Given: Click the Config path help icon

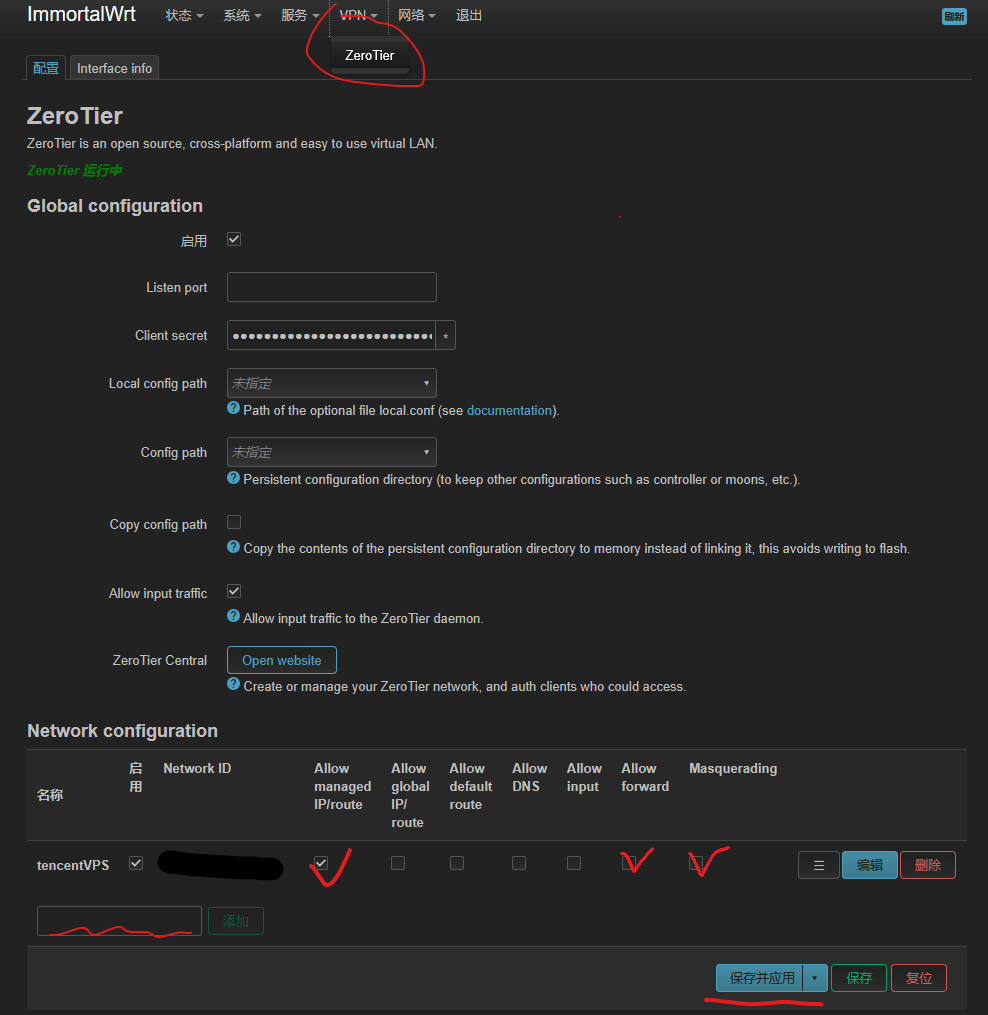Looking at the screenshot, I should click(x=234, y=478).
